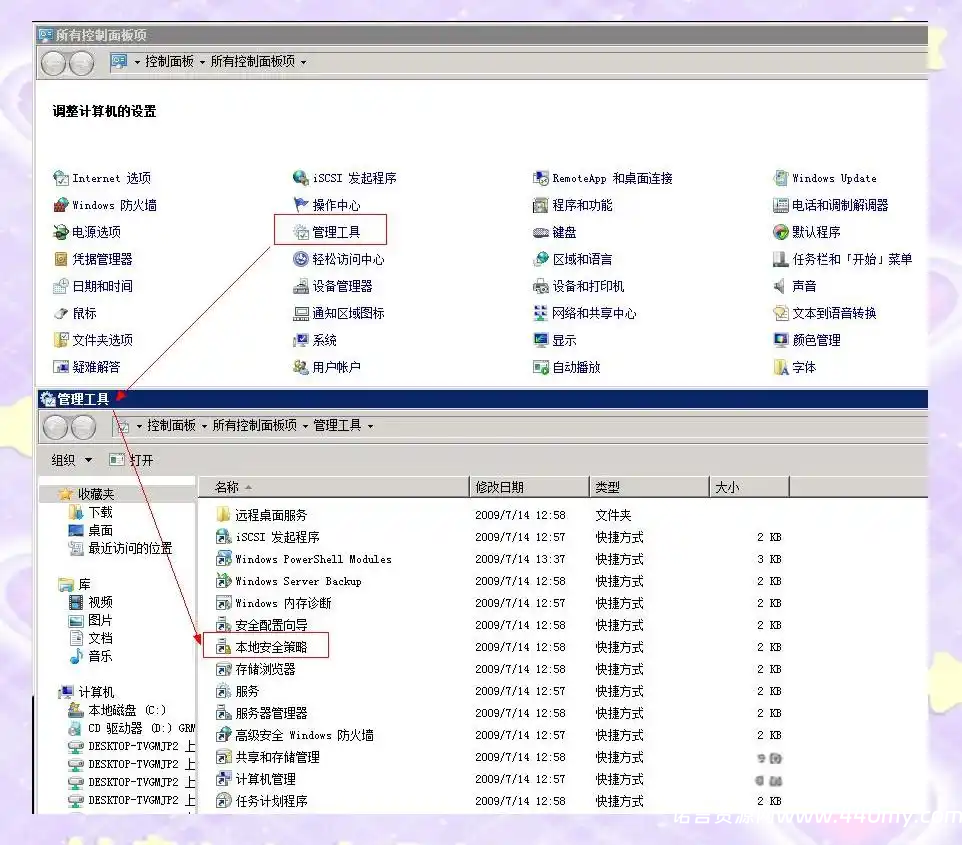Click the Windows 防火墙 icon

pos(61,206)
